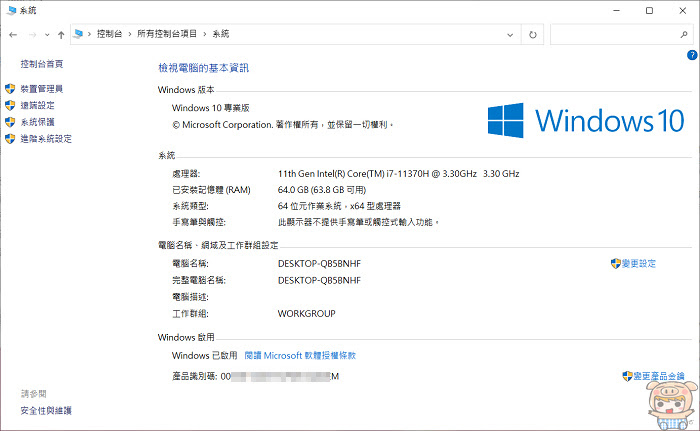The image size is (700, 431).
Task: Open Help with the blue question mark
Action: (x=692, y=55)
